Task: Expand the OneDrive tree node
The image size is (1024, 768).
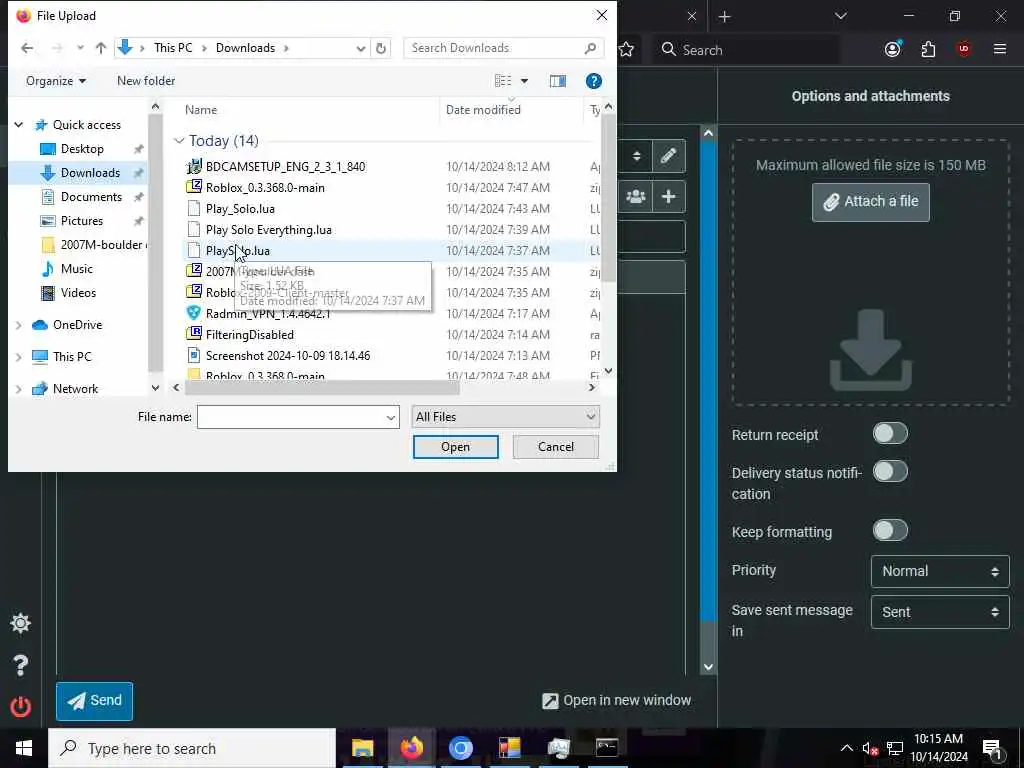Action: pos(19,325)
